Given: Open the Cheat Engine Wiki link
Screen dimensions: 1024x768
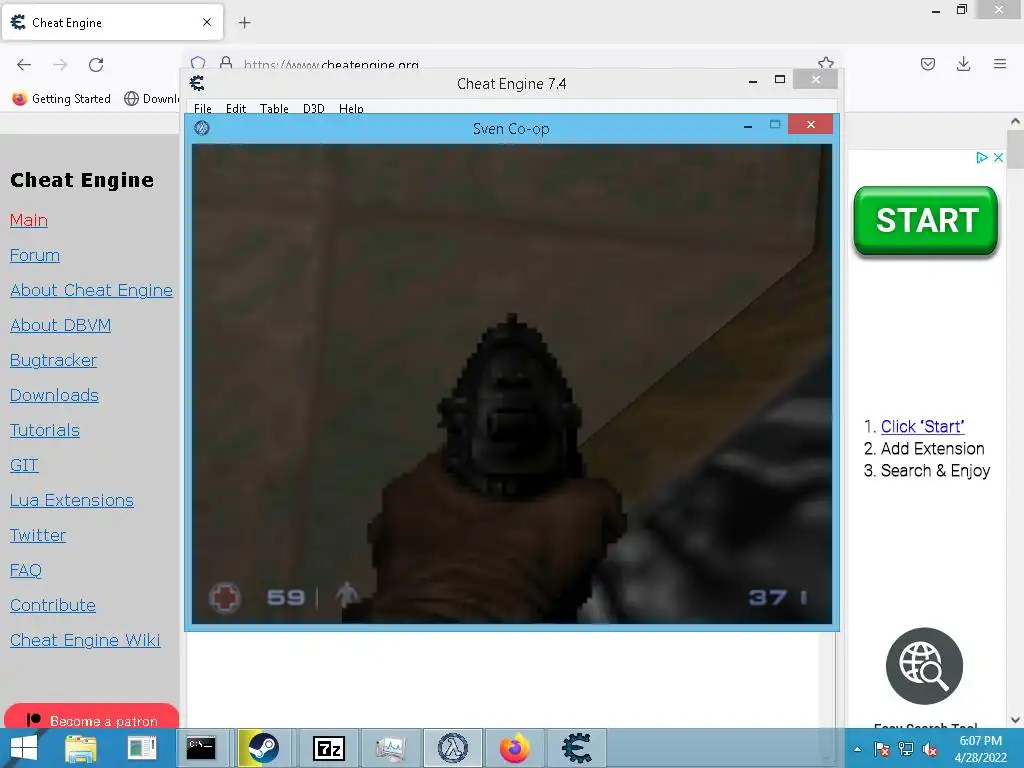Looking at the screenshot, I should point(85,640).
